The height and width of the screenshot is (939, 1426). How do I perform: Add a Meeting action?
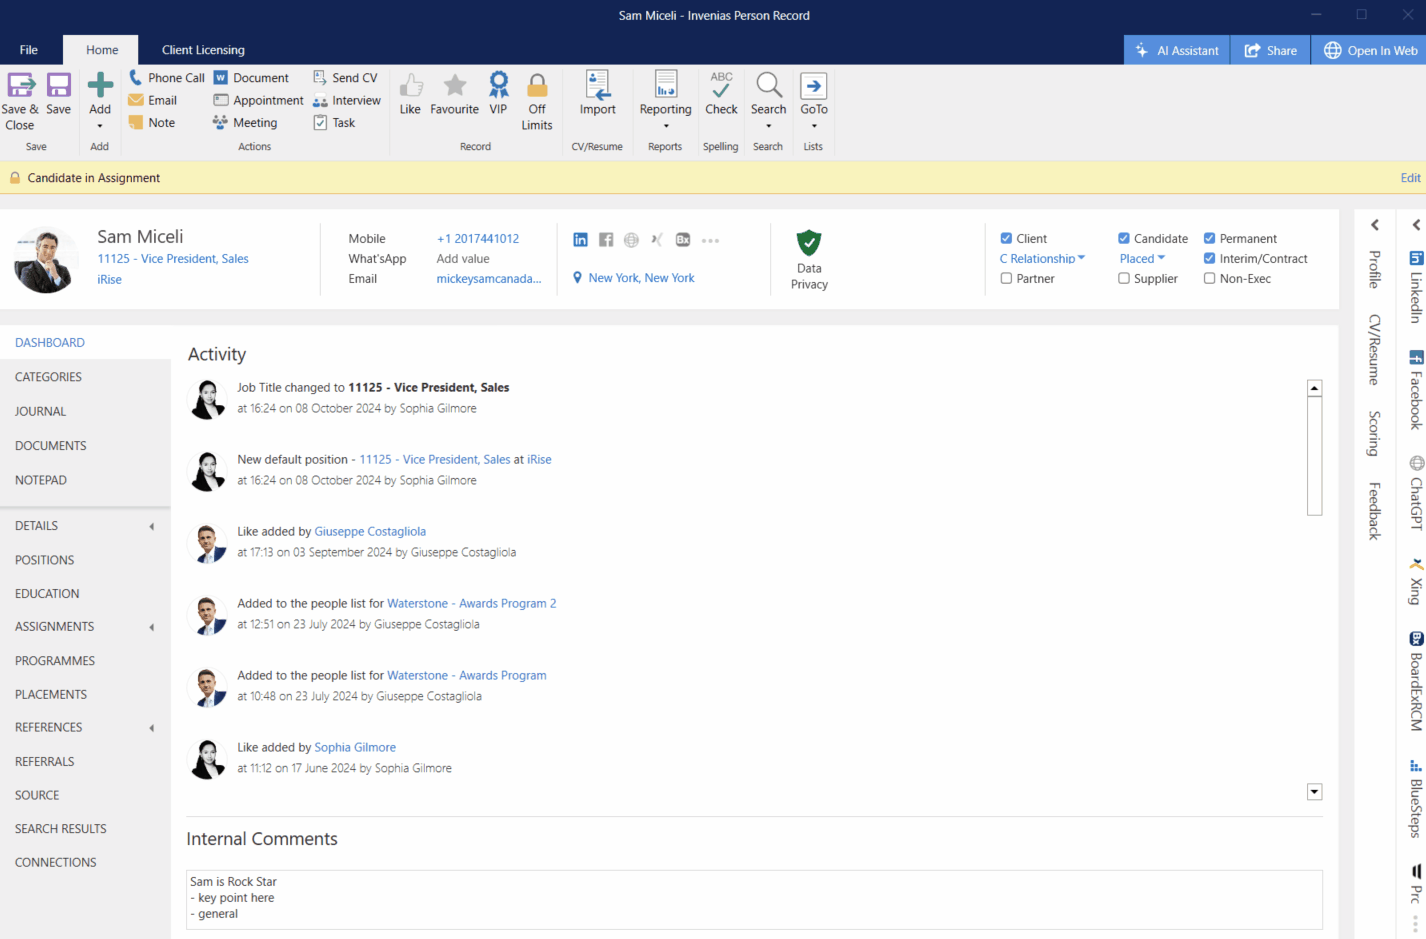pyautogui.click(x=245, y=123)
